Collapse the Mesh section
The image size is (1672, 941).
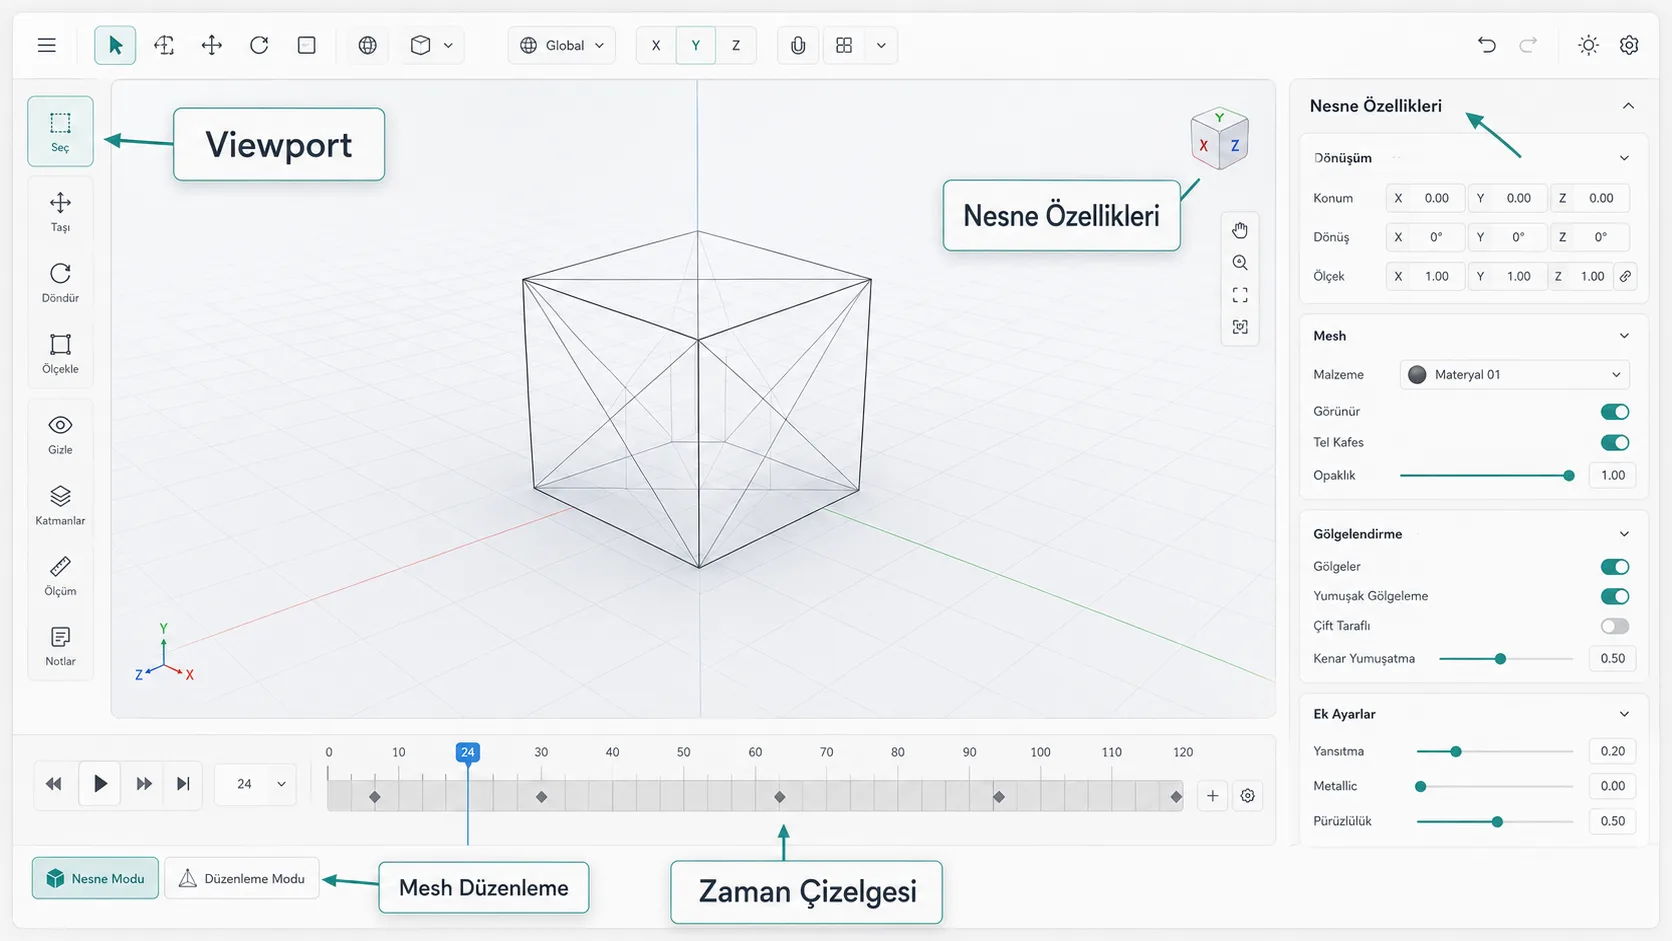(x=1624, y=336)
